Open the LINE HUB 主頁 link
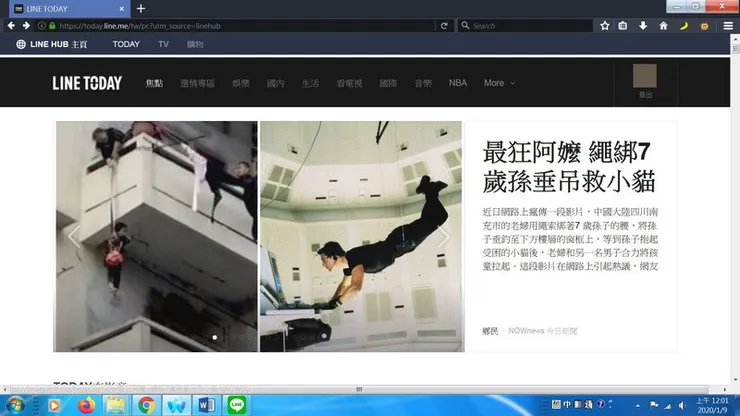Image resolution: width=740 pixels, height=416 pixels. (59, 44)
